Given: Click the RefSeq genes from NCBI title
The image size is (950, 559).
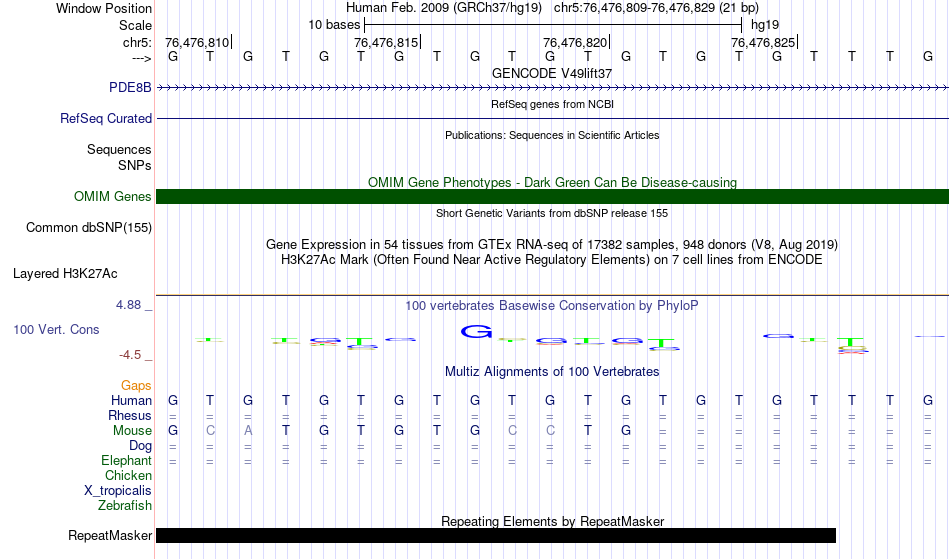Looking at the screenshot, I should click(552, 104).
